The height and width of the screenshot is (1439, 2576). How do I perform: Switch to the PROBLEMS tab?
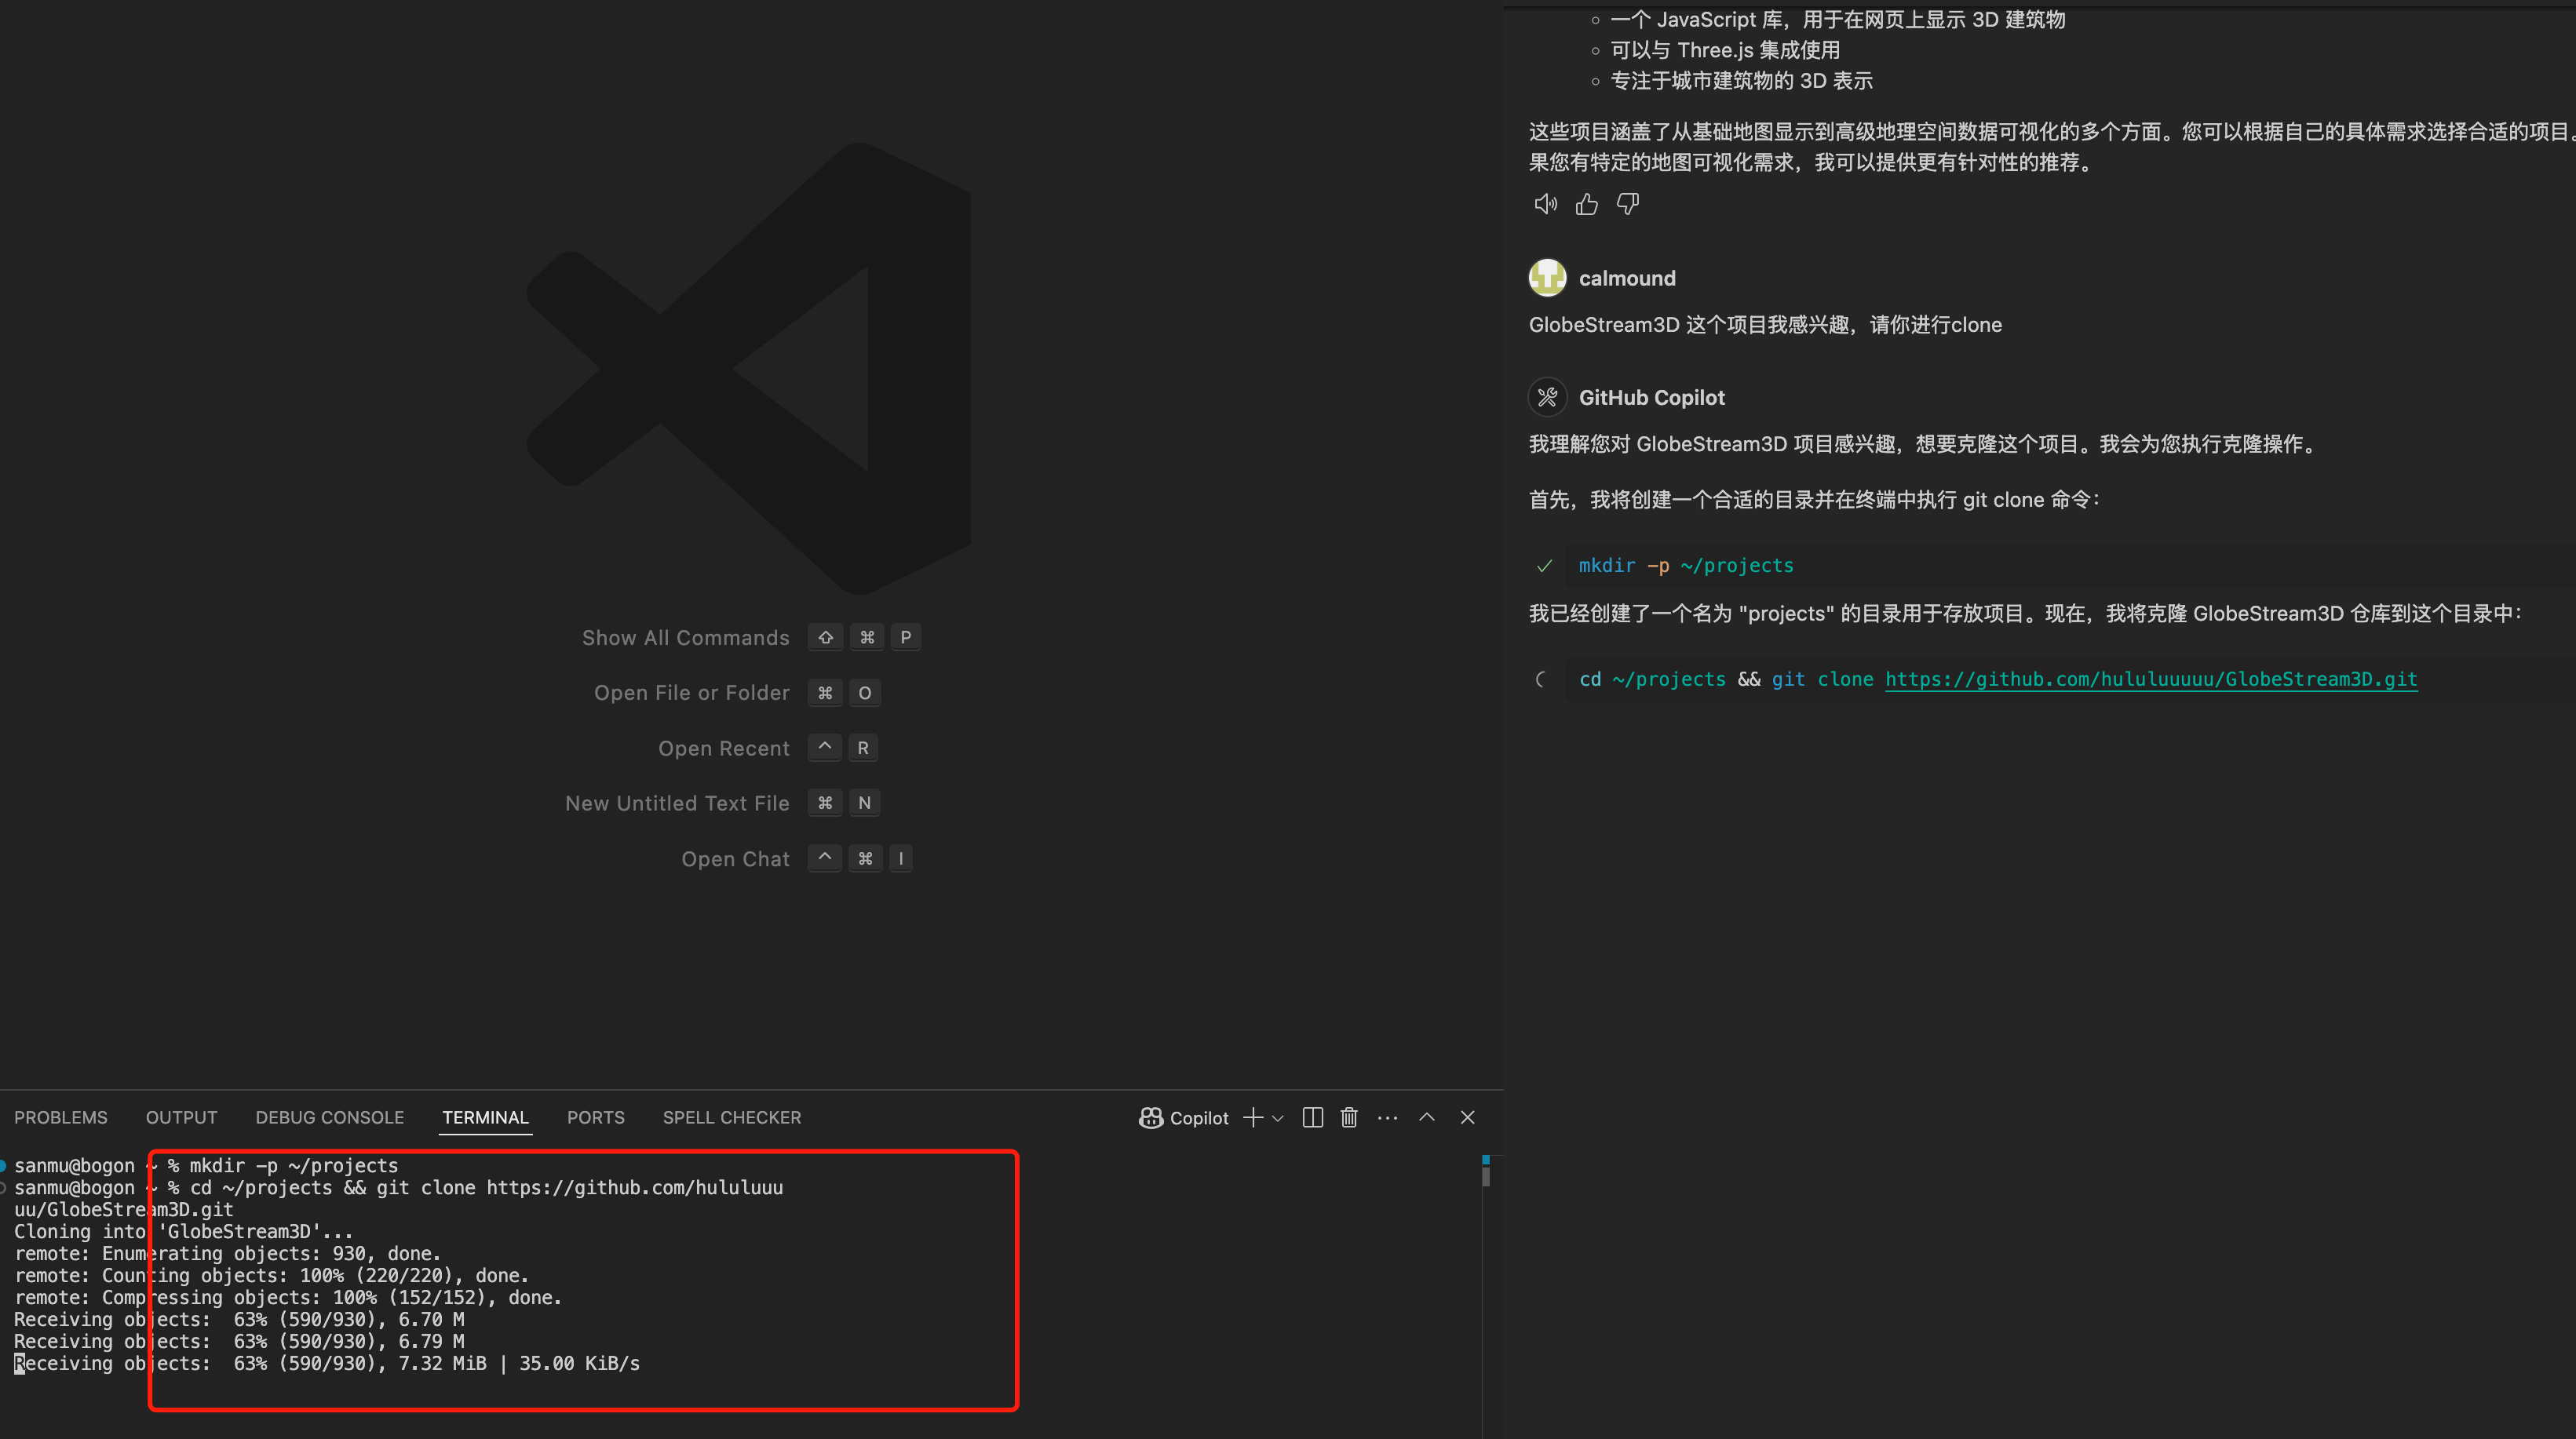coord(61,1117)
